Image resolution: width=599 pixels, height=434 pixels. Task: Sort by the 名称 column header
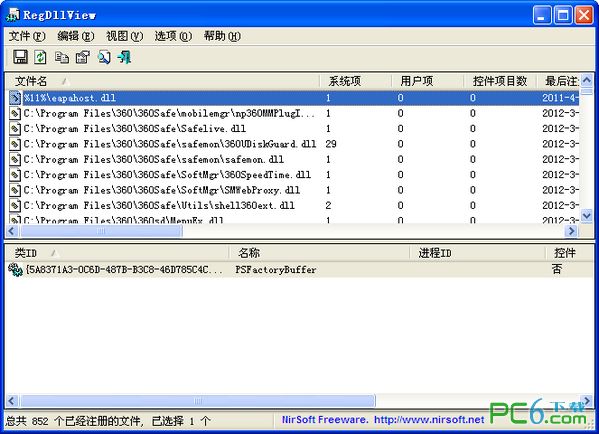click(319, 253)
